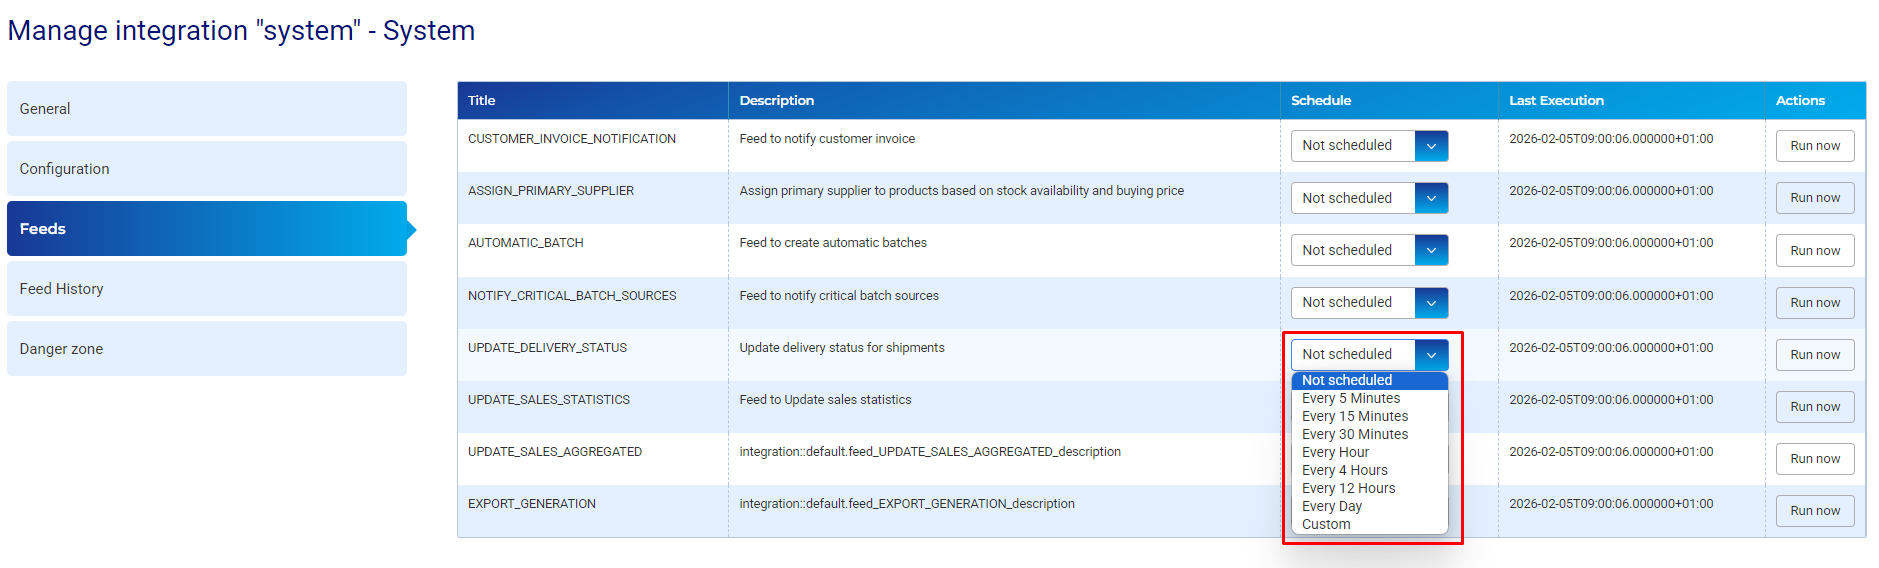Run CUSTOMER_INVOICE_NOTIFICATION feed now
The height and width of the screenshot is (568, 1879).
[x=1814, y=146]
